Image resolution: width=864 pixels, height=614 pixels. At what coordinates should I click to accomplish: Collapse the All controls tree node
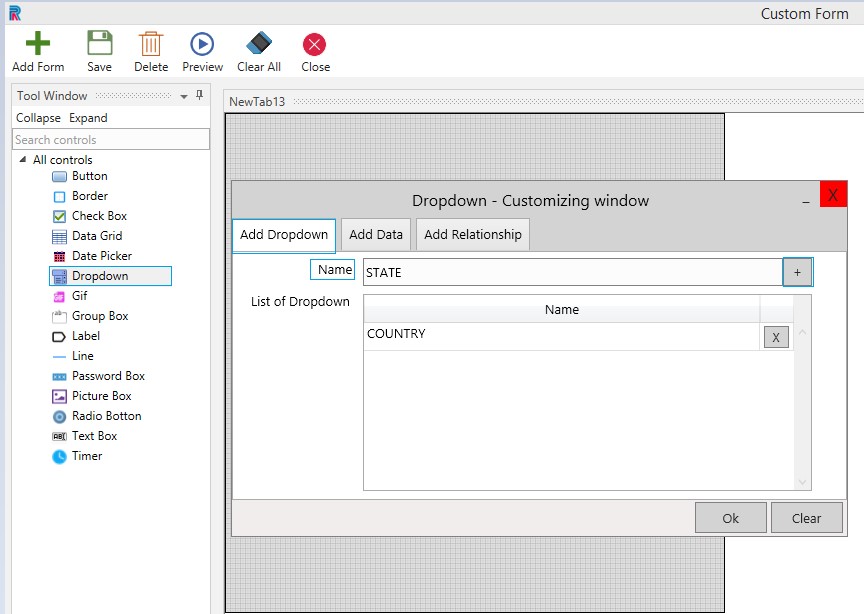coord(22,160)
